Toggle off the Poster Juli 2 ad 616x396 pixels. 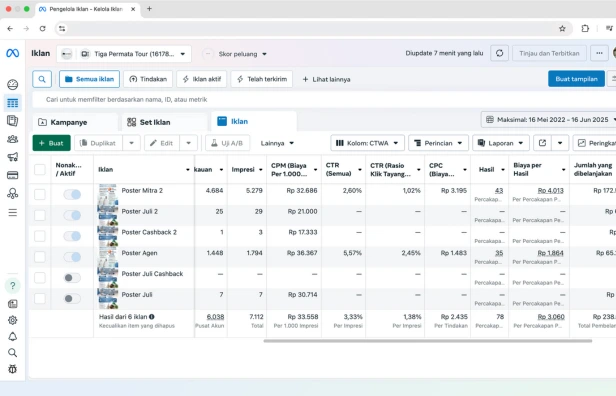73,215
